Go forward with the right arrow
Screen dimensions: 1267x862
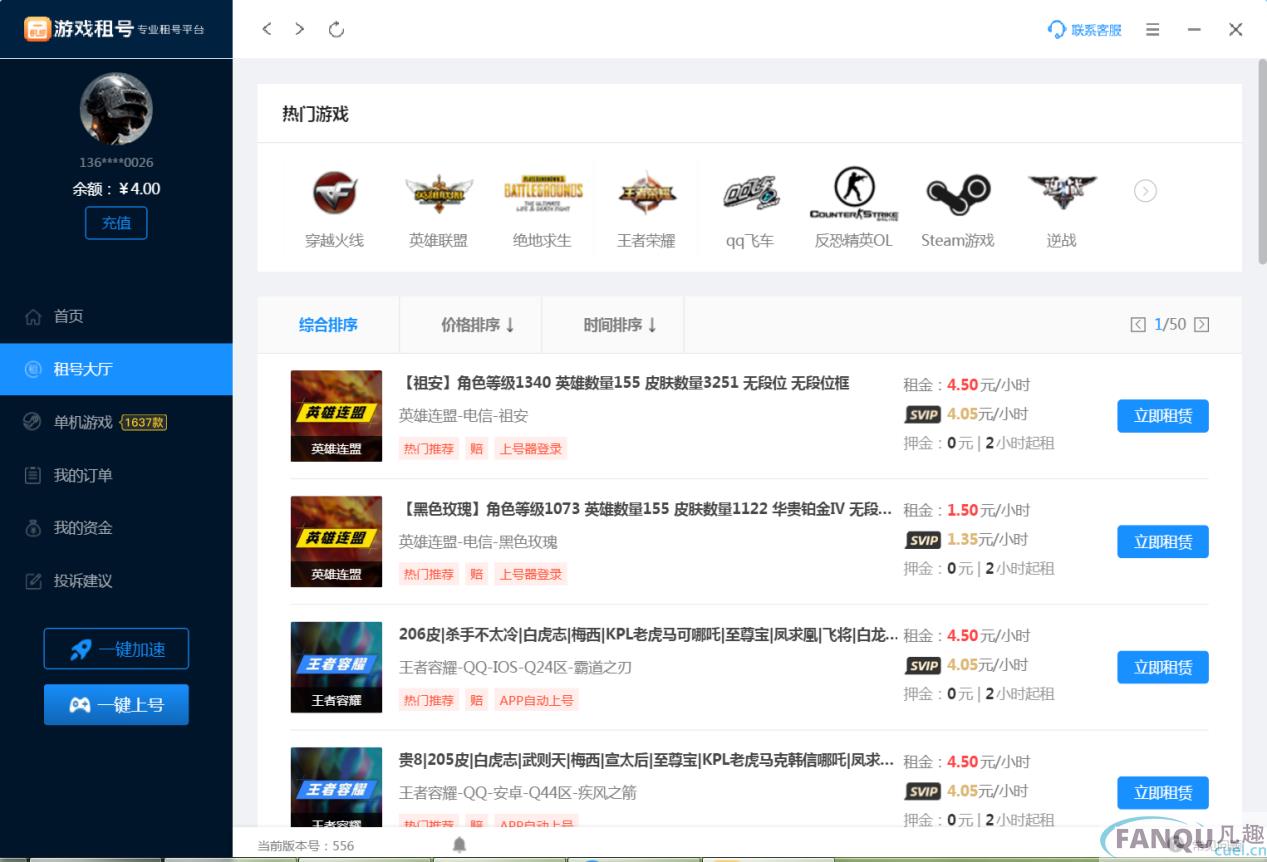(x=299, y=29)
